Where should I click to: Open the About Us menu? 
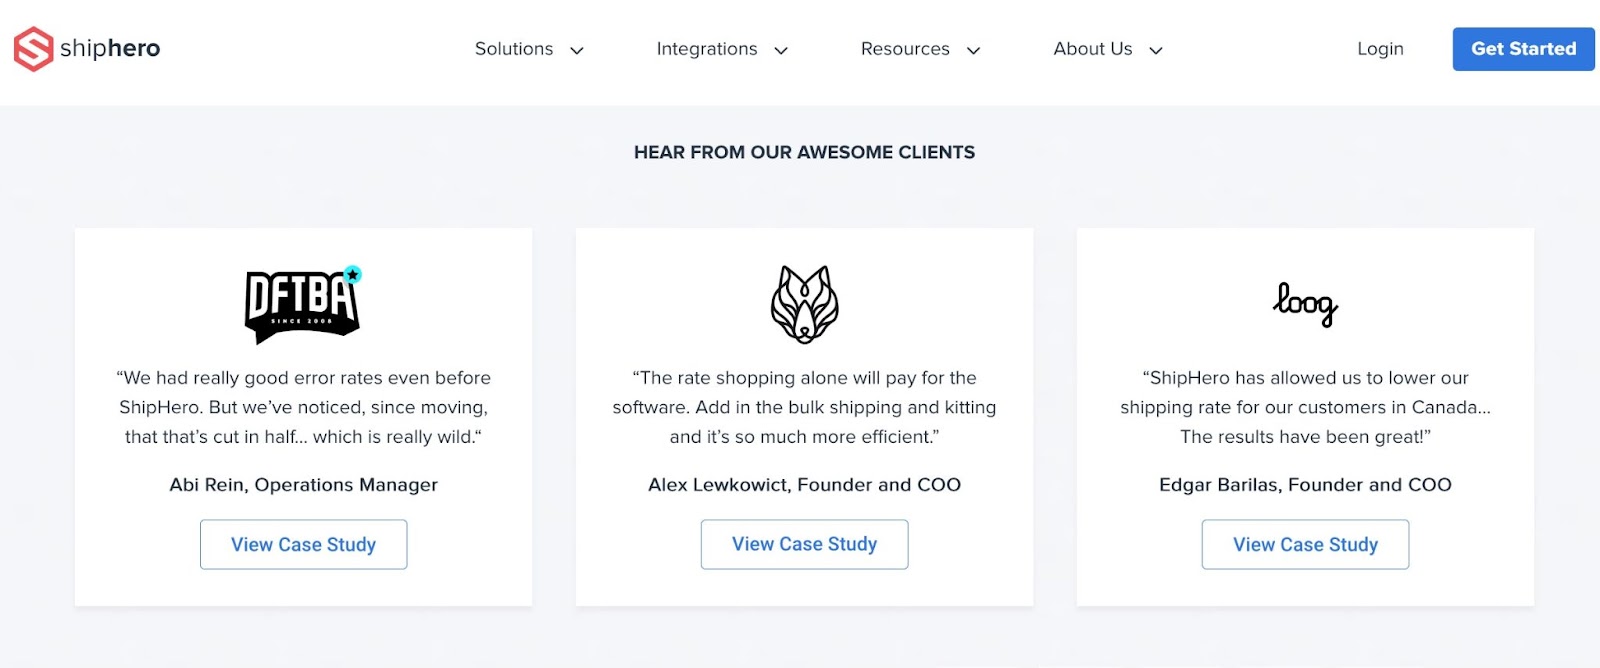1093,49
